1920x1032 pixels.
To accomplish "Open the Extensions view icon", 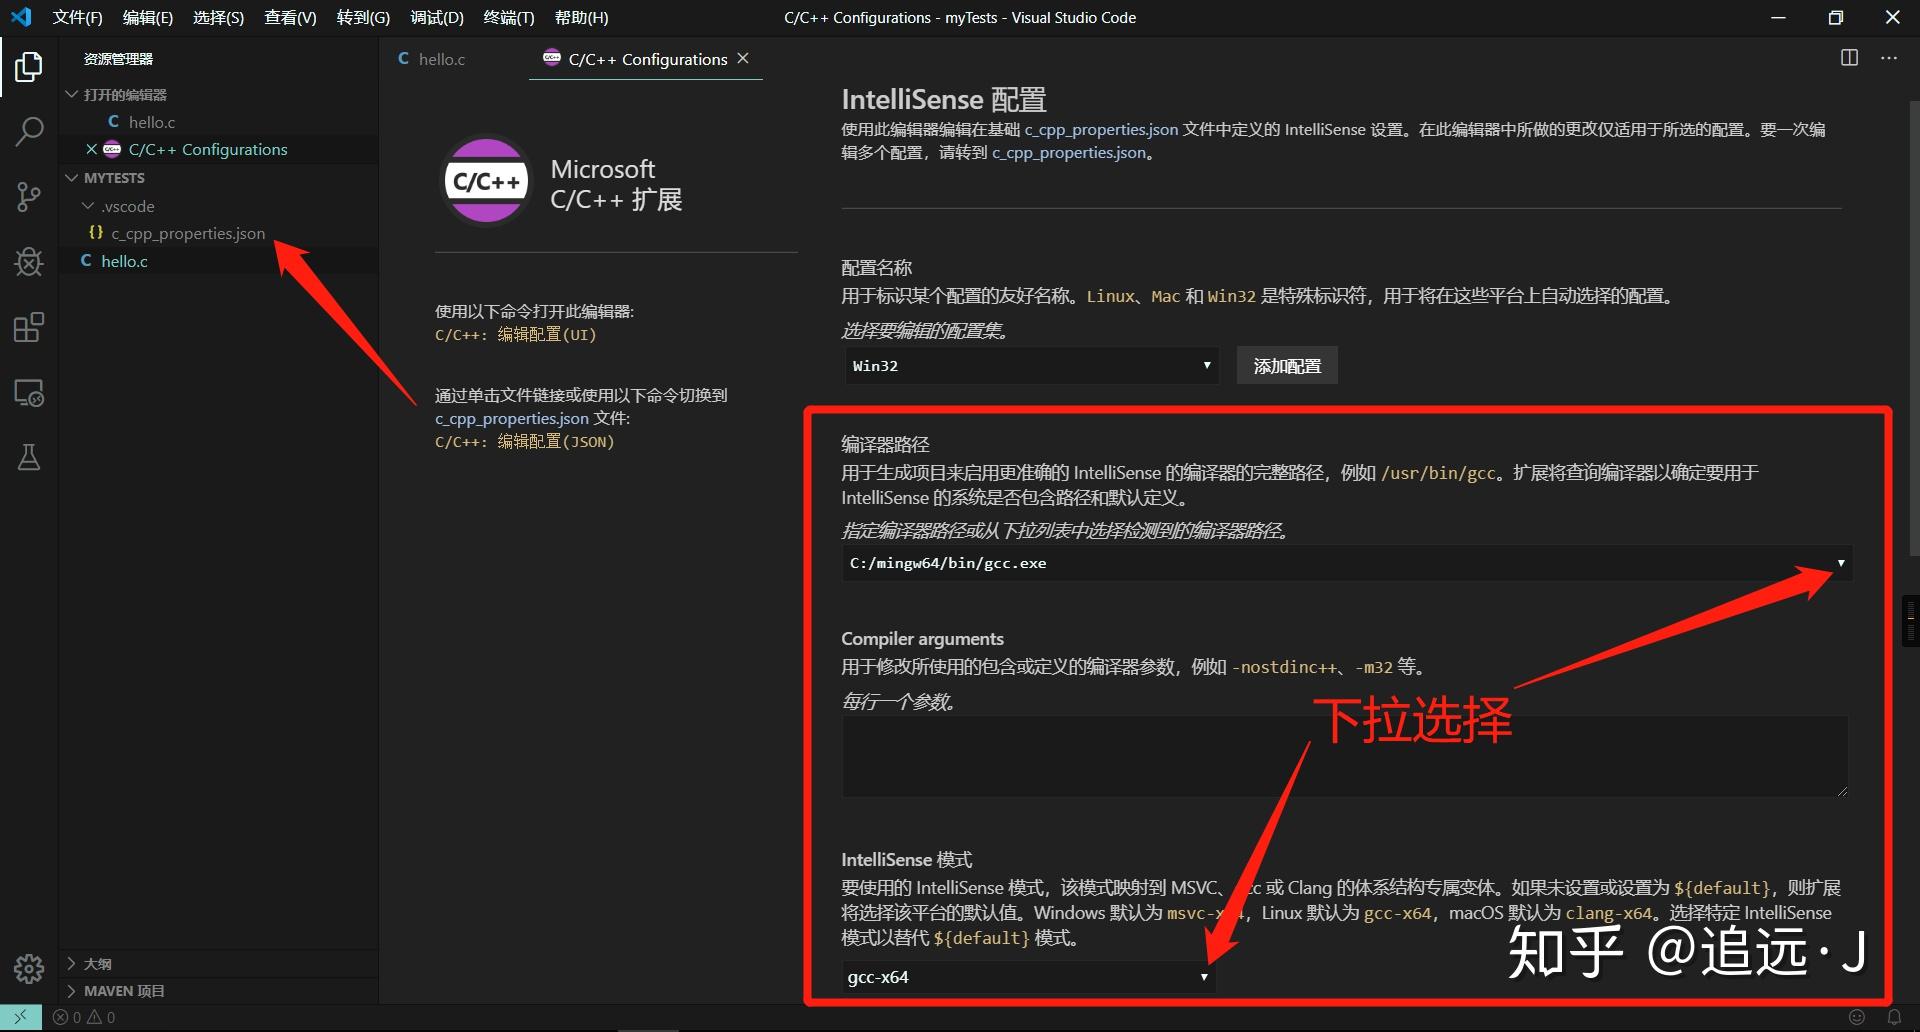I will [x=28, y=326].
